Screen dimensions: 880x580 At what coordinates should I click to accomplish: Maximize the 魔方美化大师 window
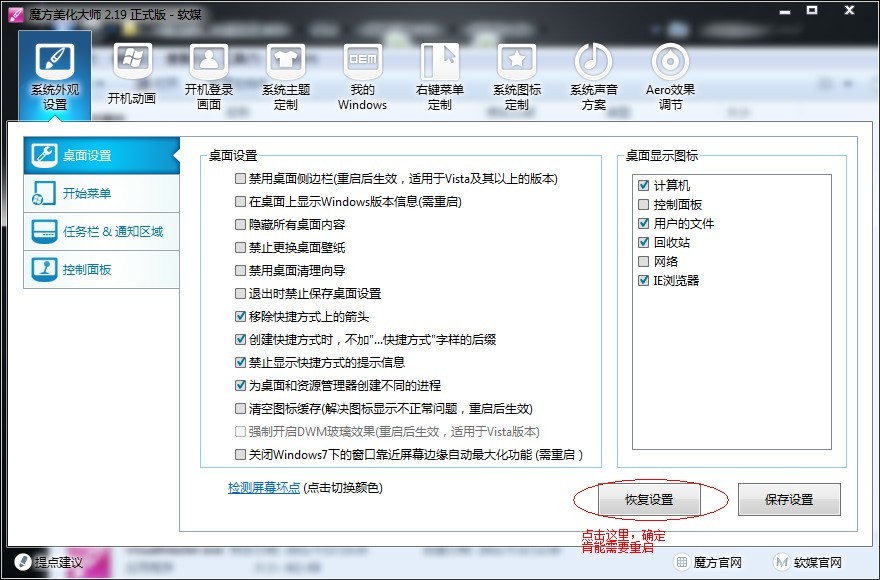[812, 10]
